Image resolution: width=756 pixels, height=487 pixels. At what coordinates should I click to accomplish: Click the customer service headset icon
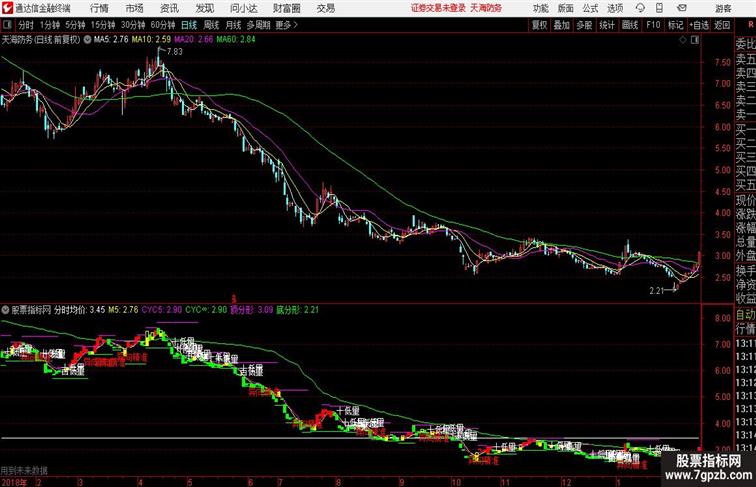(x=640, y=8)
